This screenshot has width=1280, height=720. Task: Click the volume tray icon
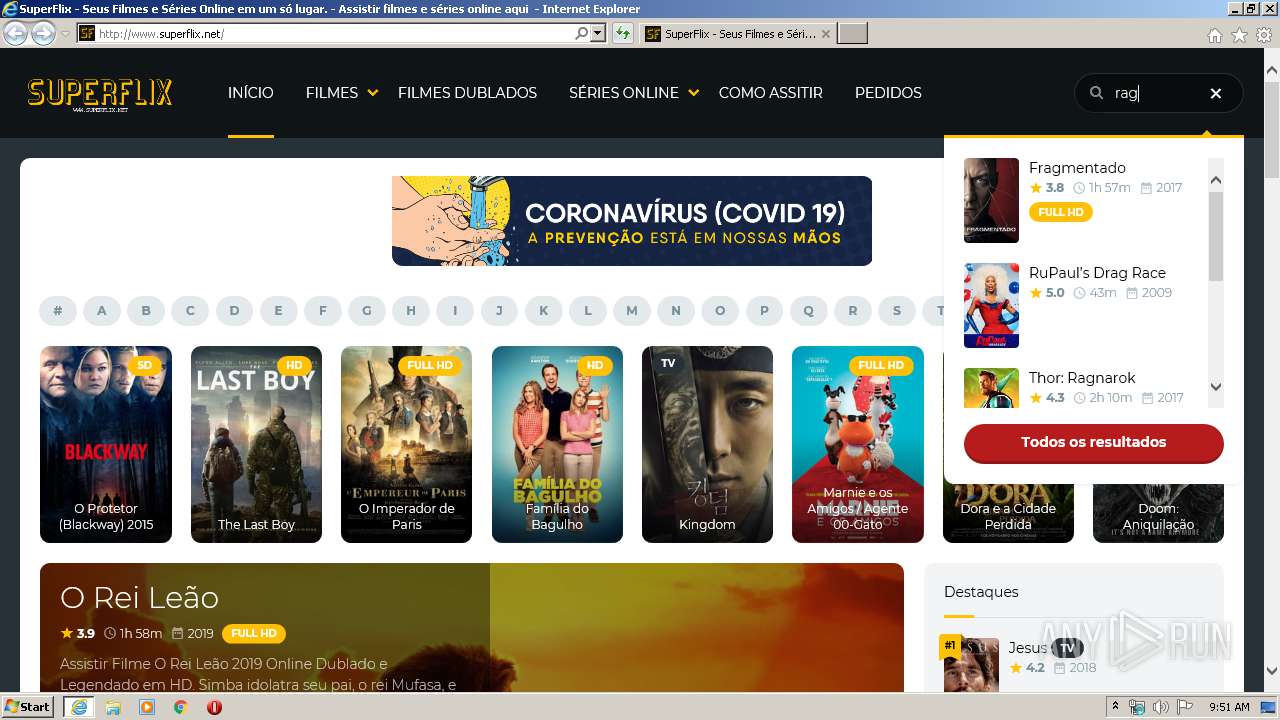pos(1160,707)
